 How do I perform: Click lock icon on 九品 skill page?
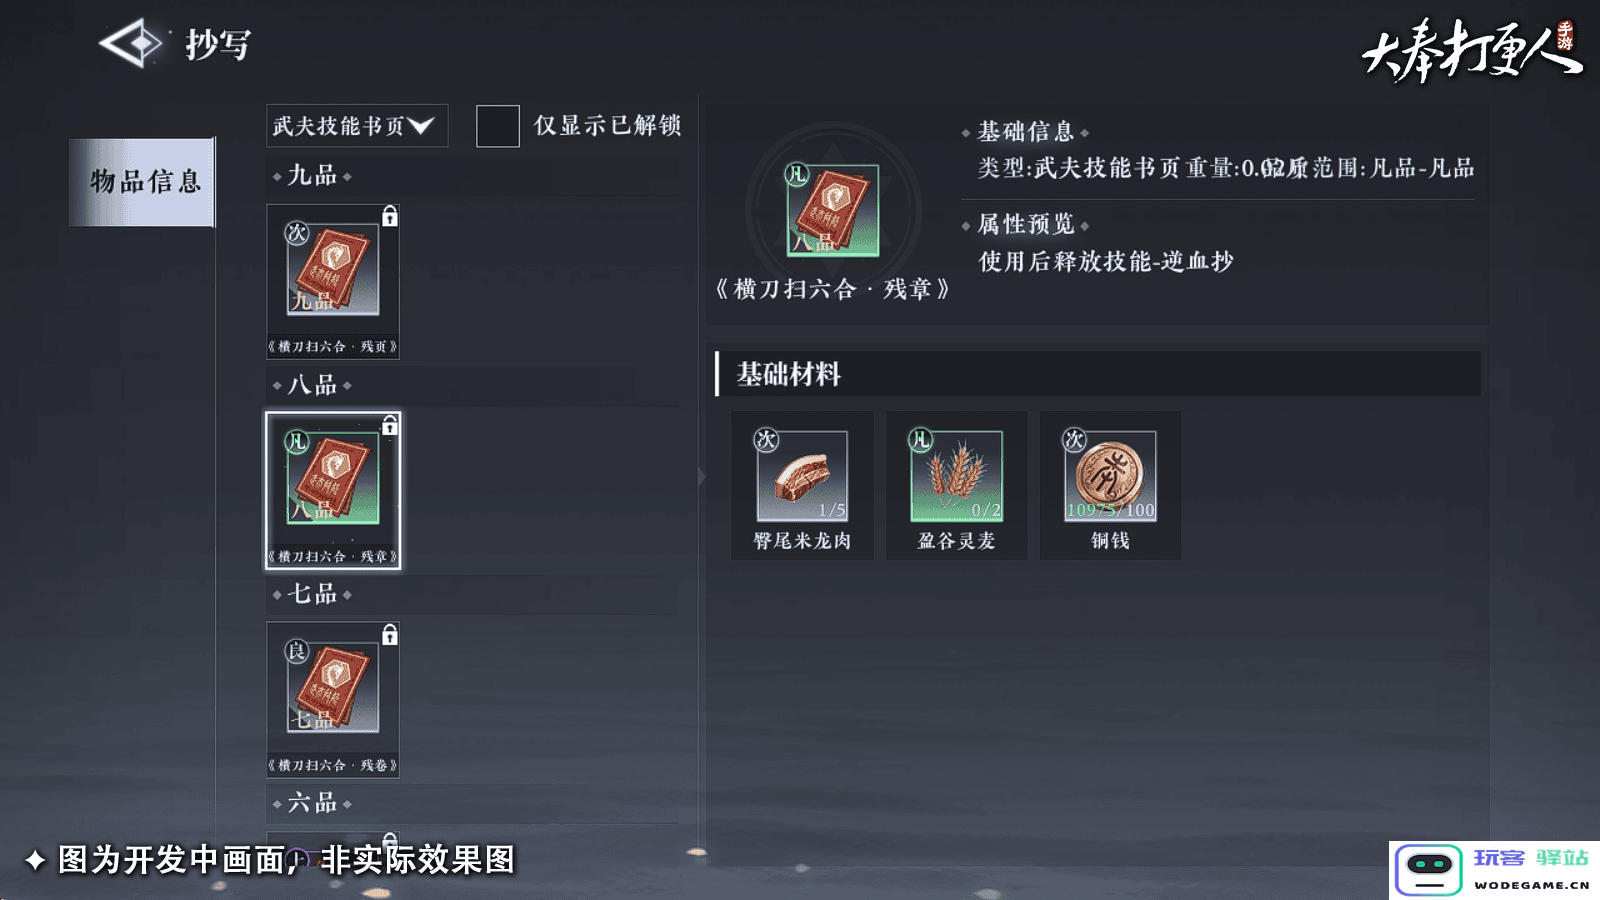point(390,216)
